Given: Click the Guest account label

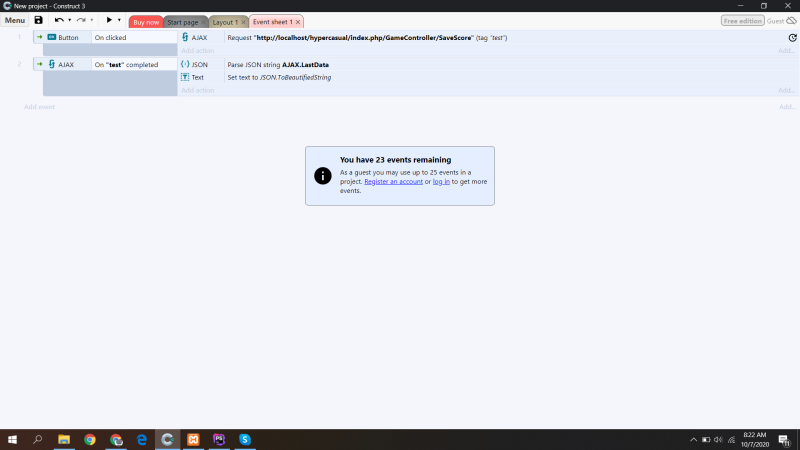Looking at the screenshot, I should (x=775, y=21).
